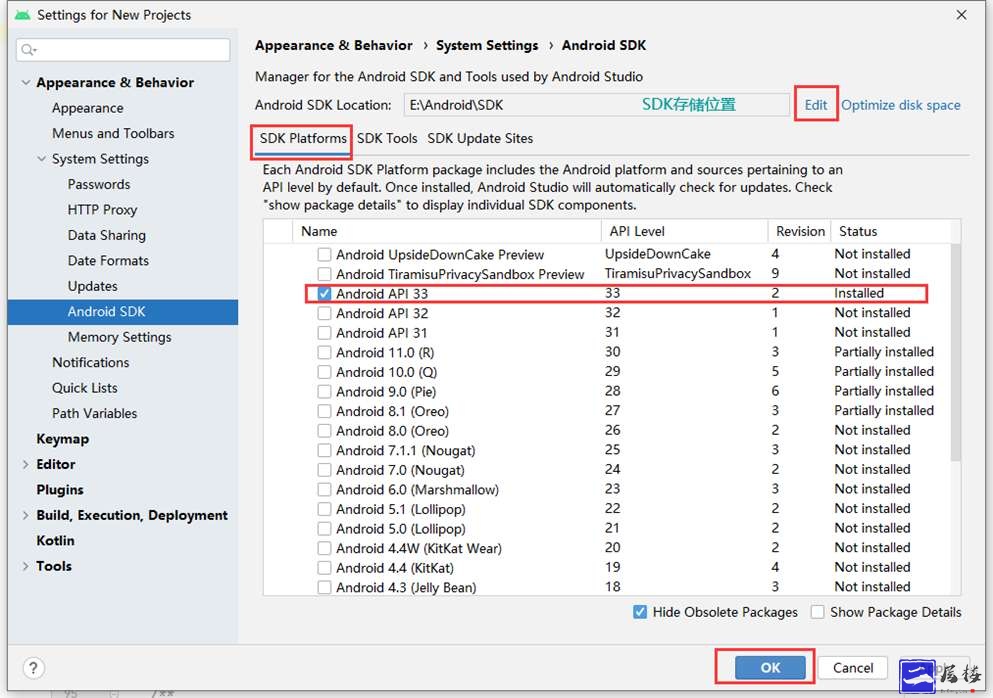Confirm settings with the OK button

[x=770, y=668]
